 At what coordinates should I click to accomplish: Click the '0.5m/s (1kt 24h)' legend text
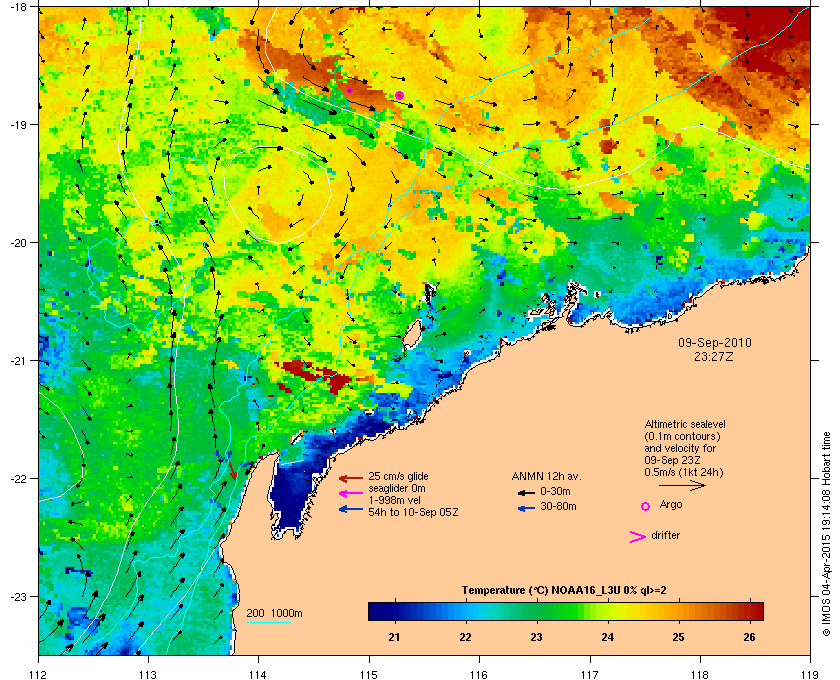coord(684,473)
